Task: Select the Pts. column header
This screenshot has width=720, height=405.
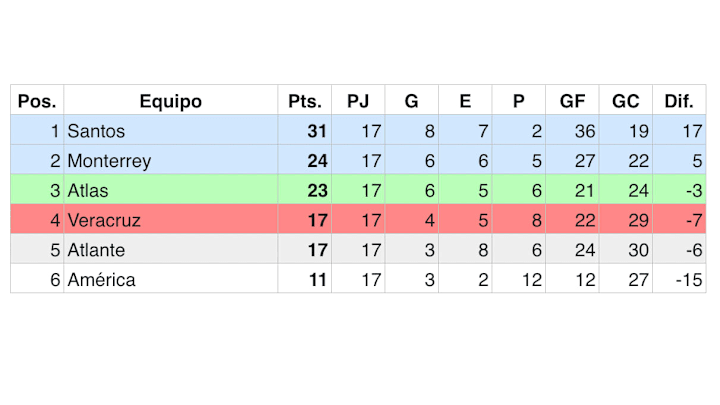Action: [304, 101]
